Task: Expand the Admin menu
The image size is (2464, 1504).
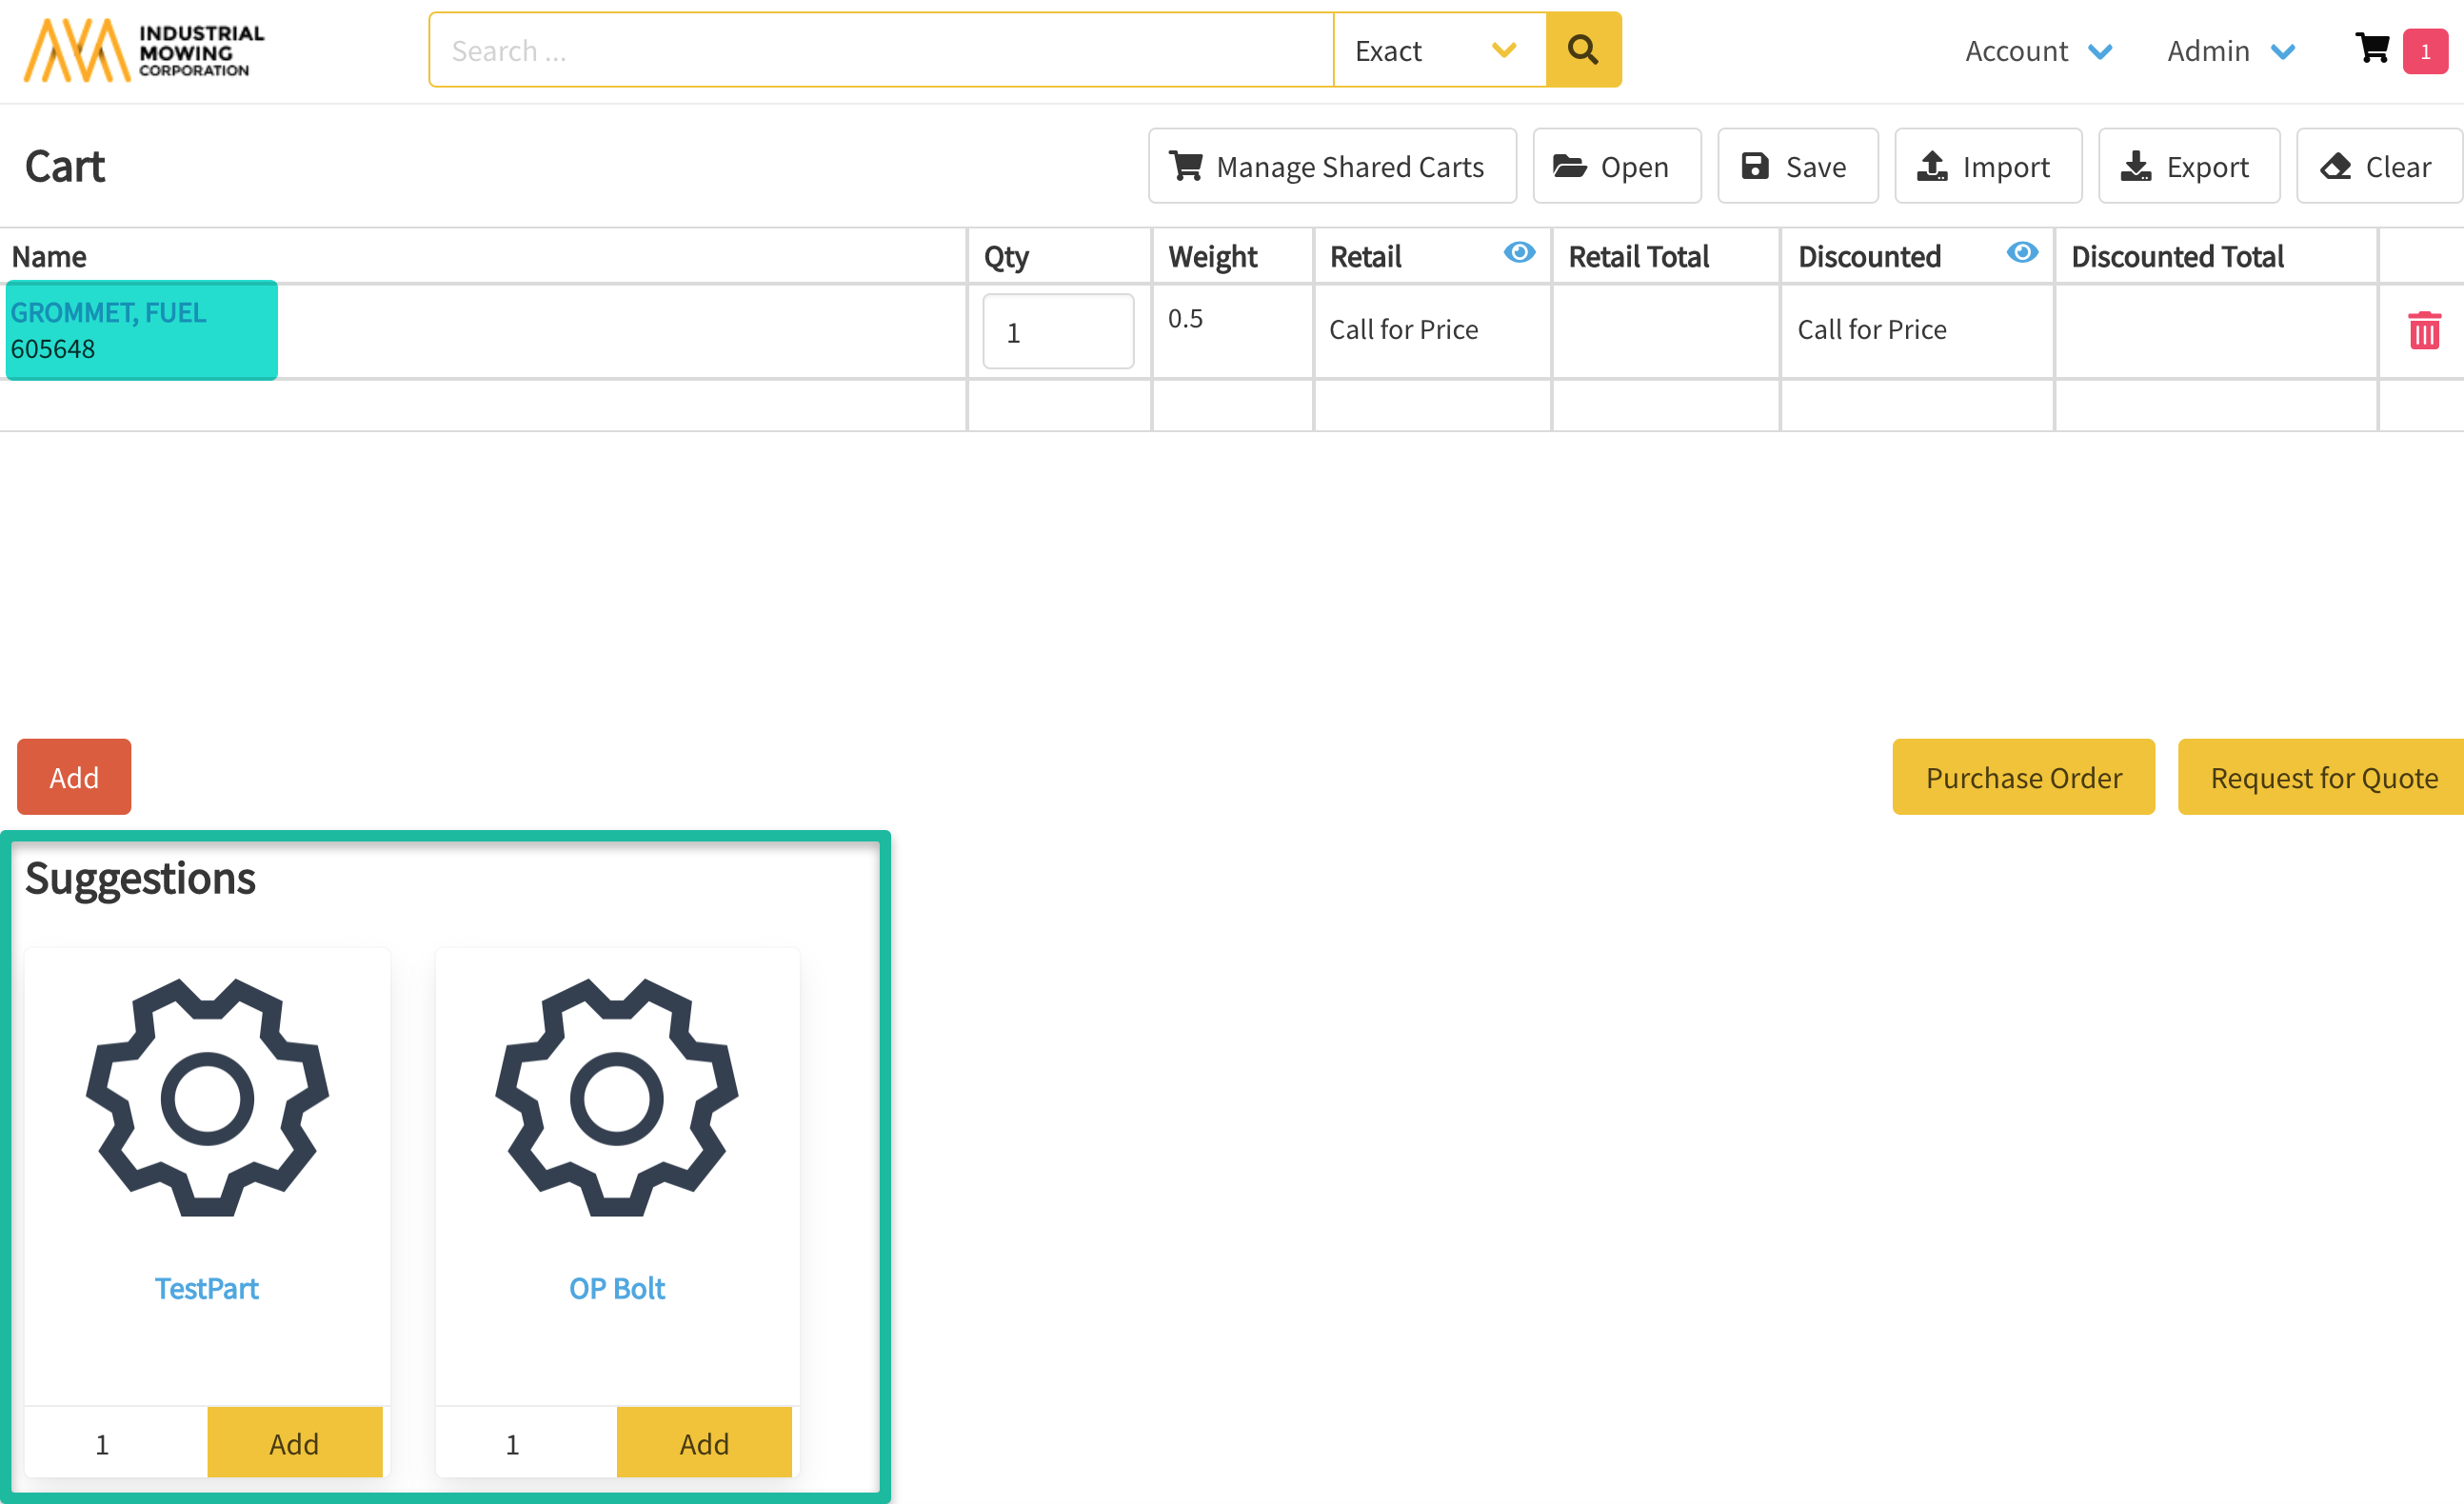Action: coord(2230,51)
